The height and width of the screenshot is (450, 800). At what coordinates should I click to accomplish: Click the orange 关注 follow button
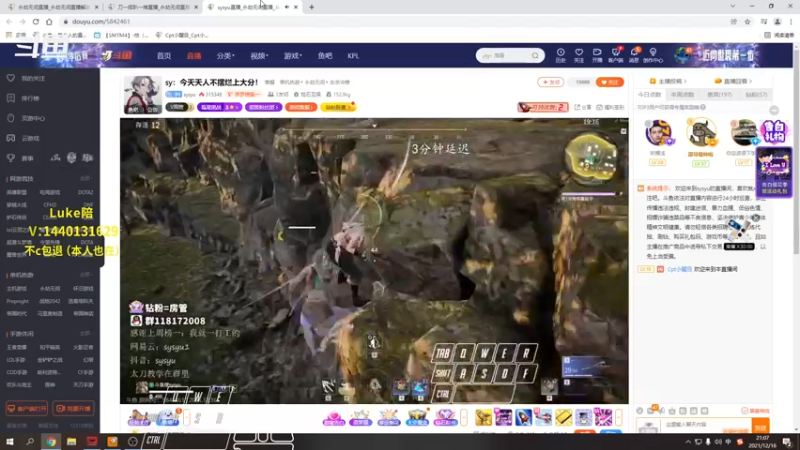click(x=610, y=82)
